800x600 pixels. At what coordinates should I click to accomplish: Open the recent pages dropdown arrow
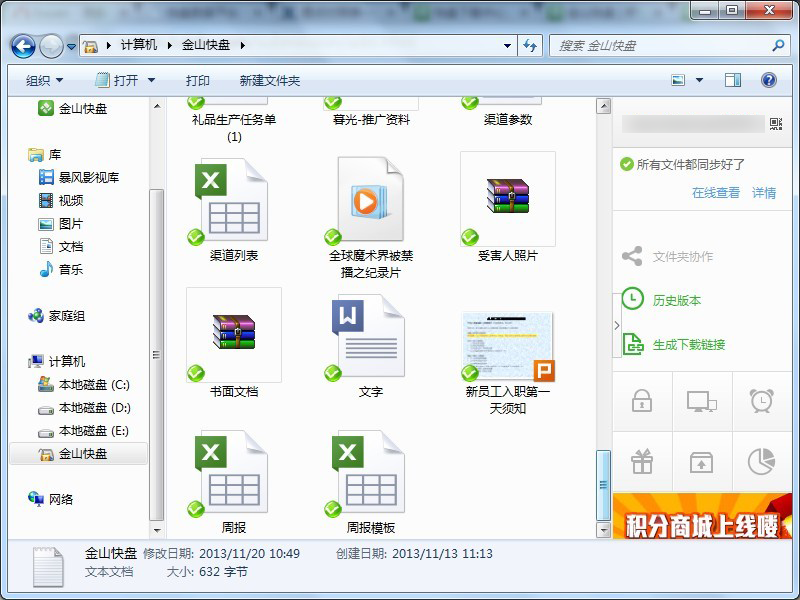(71, 46)
